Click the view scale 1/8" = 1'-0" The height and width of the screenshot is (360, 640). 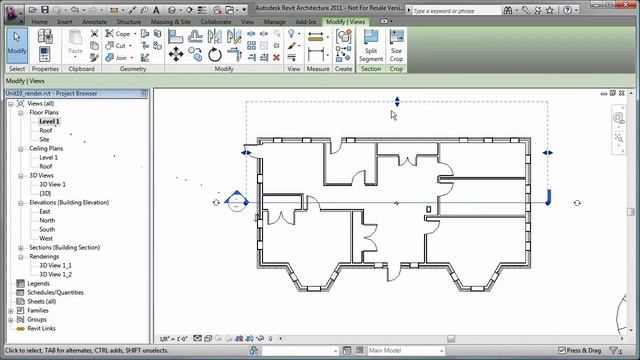click(173, 339)
